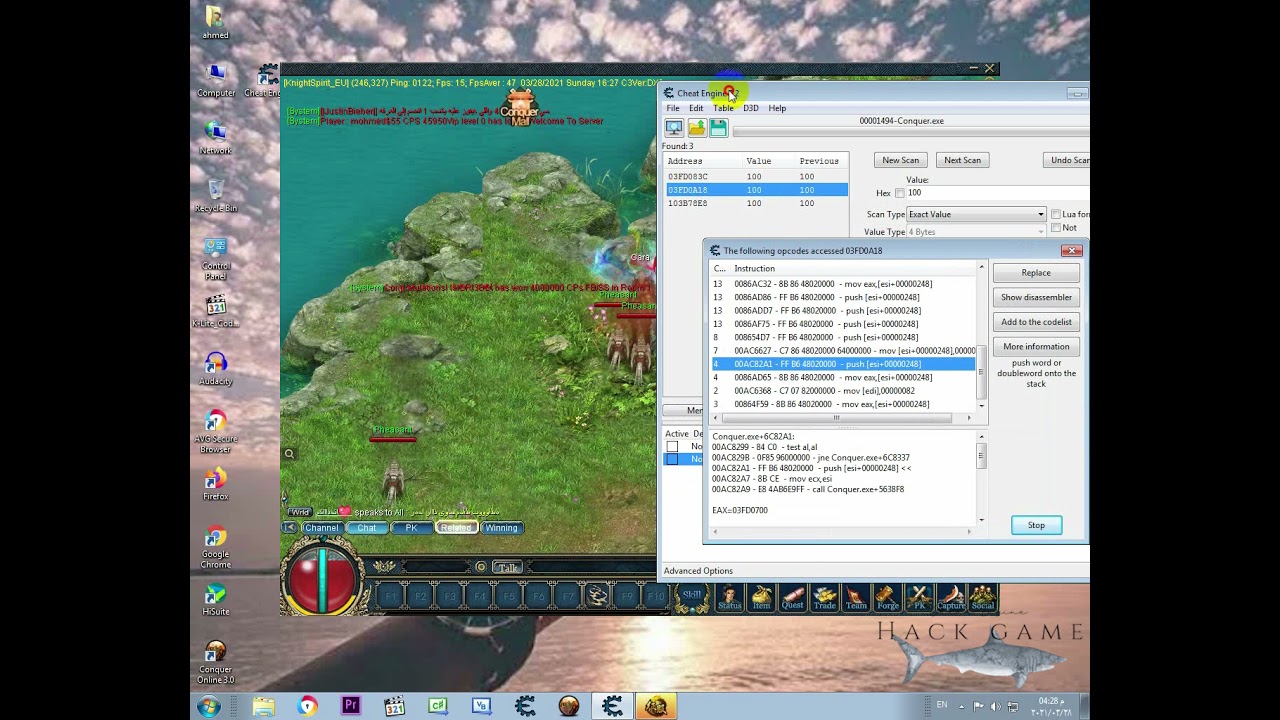
Task: Click the Windows Start orb
Action: [209, 707]
